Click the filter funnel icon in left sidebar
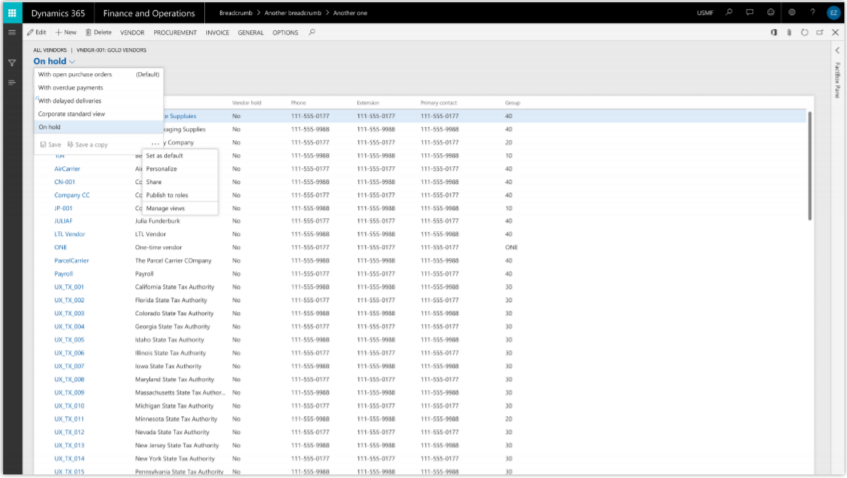This screenshot has height=478, width=847. pos(12,62)
